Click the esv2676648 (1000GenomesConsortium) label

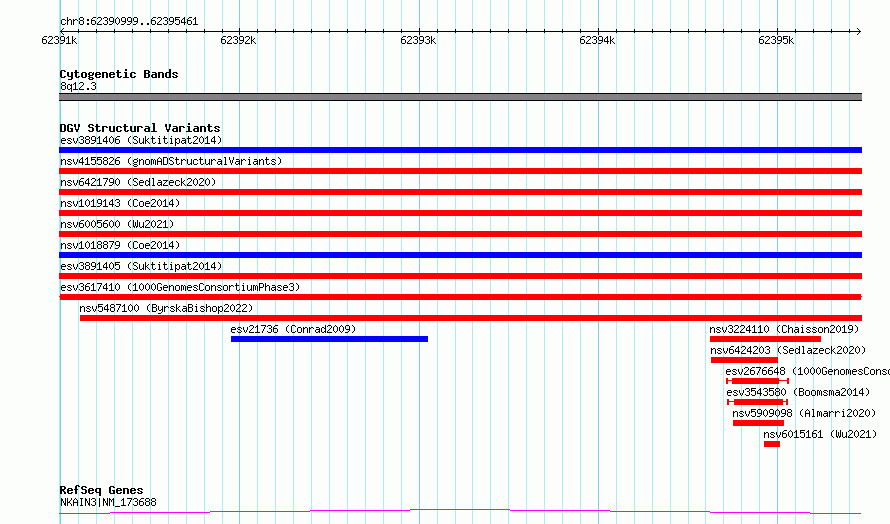pyautogui.click(x=808, y=371)
